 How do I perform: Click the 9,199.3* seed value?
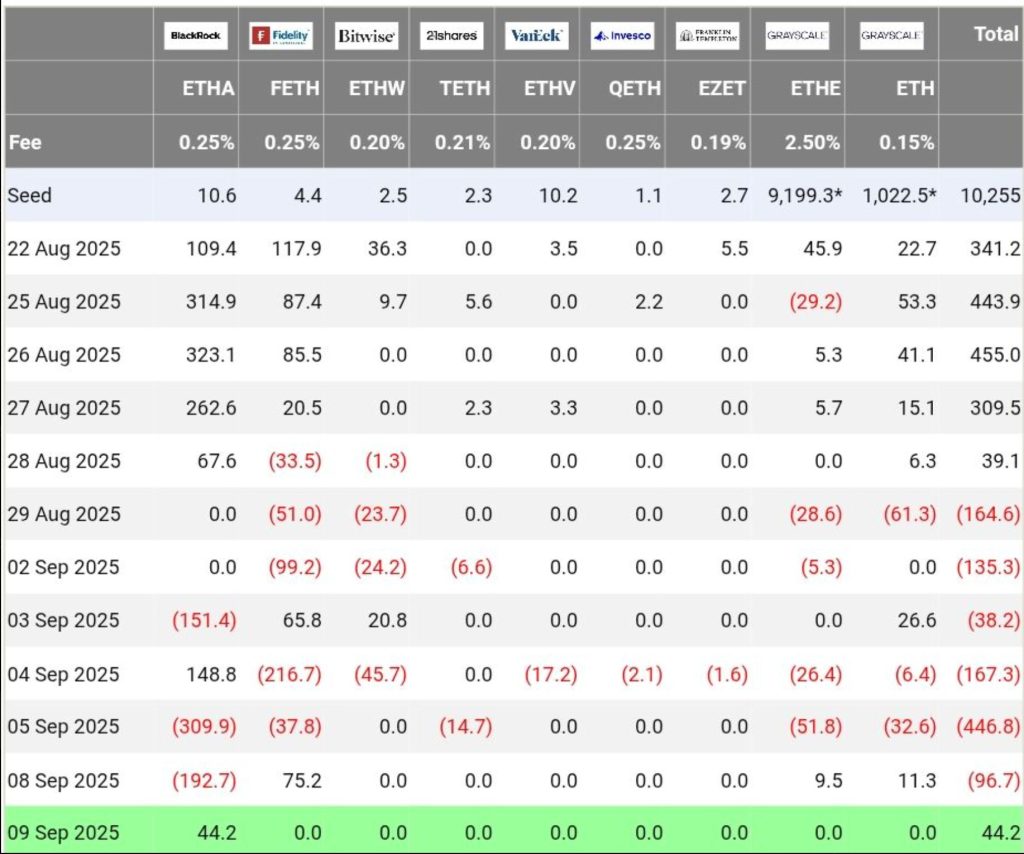(x=804, y=195)
